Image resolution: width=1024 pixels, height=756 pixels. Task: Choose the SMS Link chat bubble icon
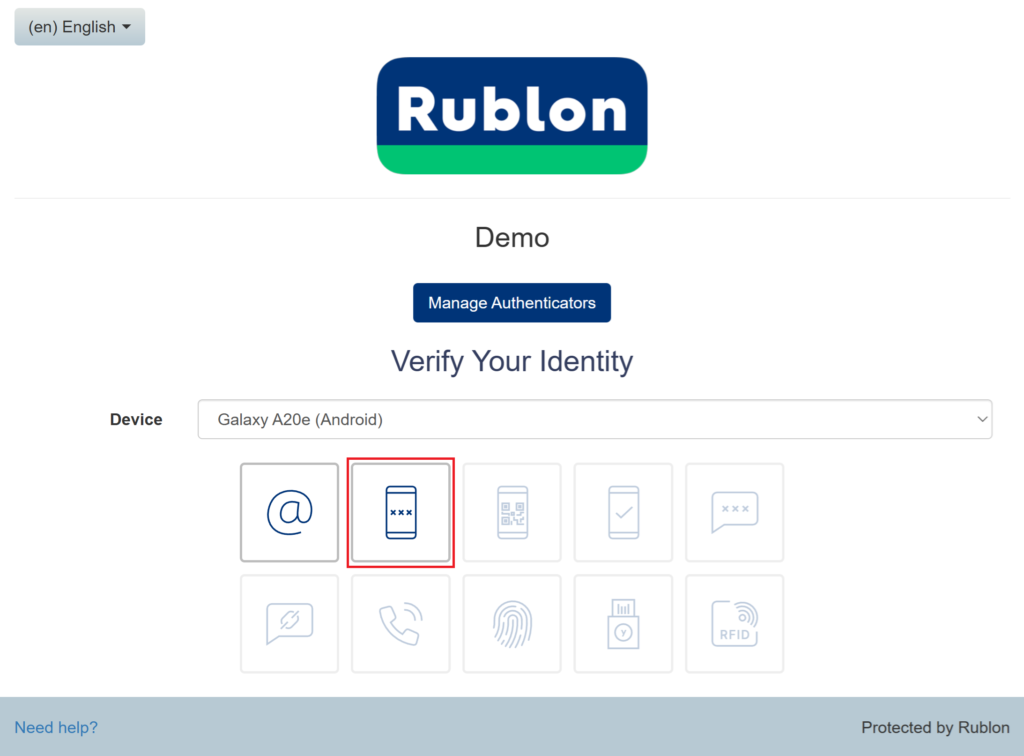coord(290,624)
